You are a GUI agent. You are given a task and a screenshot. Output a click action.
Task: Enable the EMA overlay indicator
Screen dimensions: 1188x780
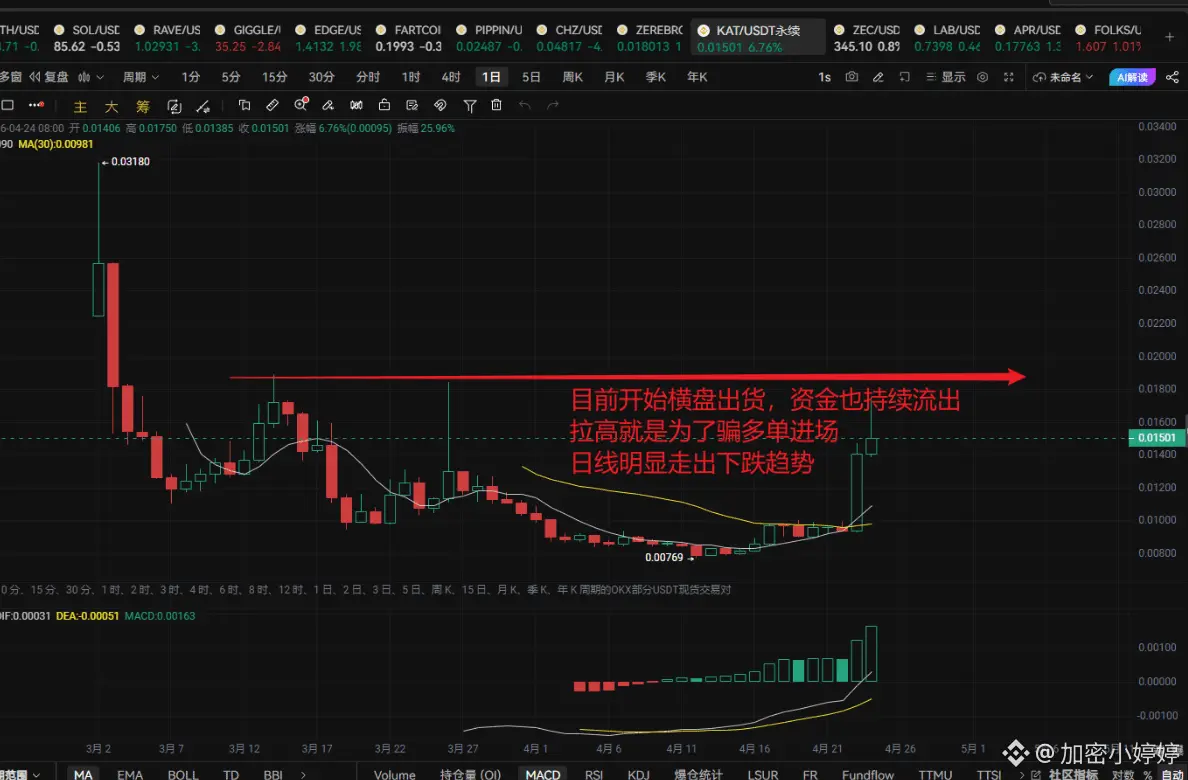click(130, 774)
